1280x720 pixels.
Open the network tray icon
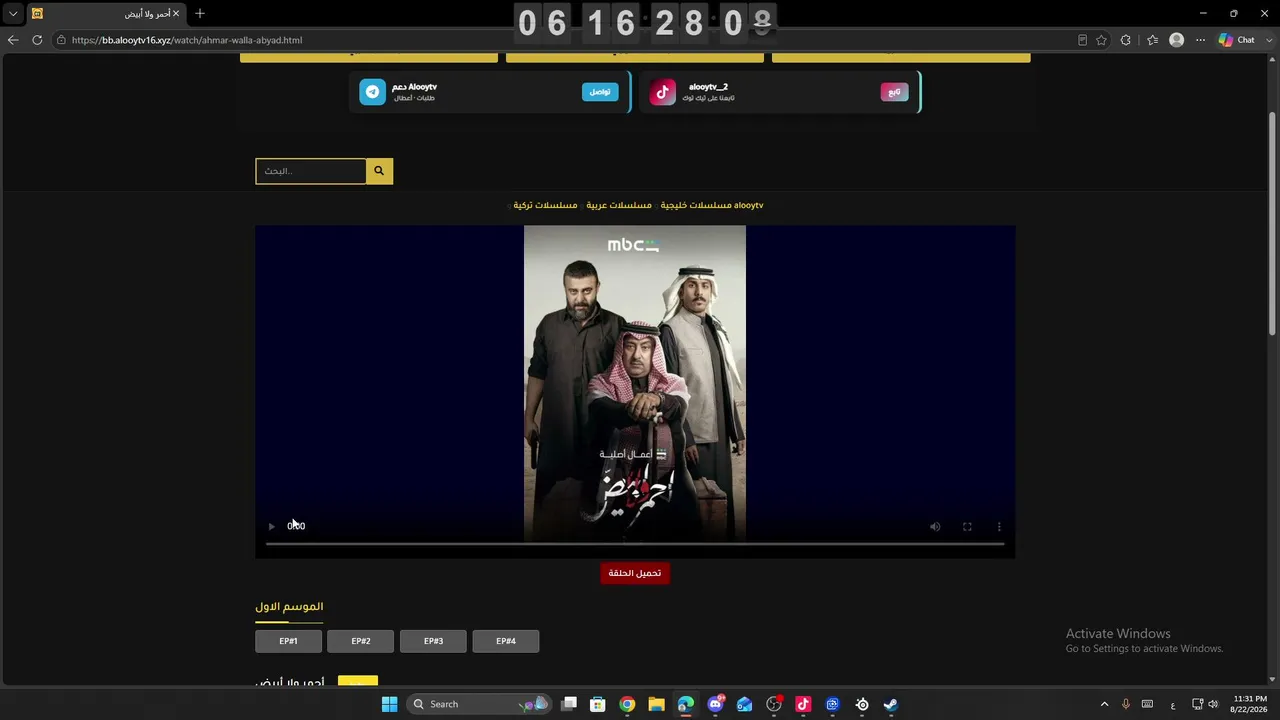1198,704
